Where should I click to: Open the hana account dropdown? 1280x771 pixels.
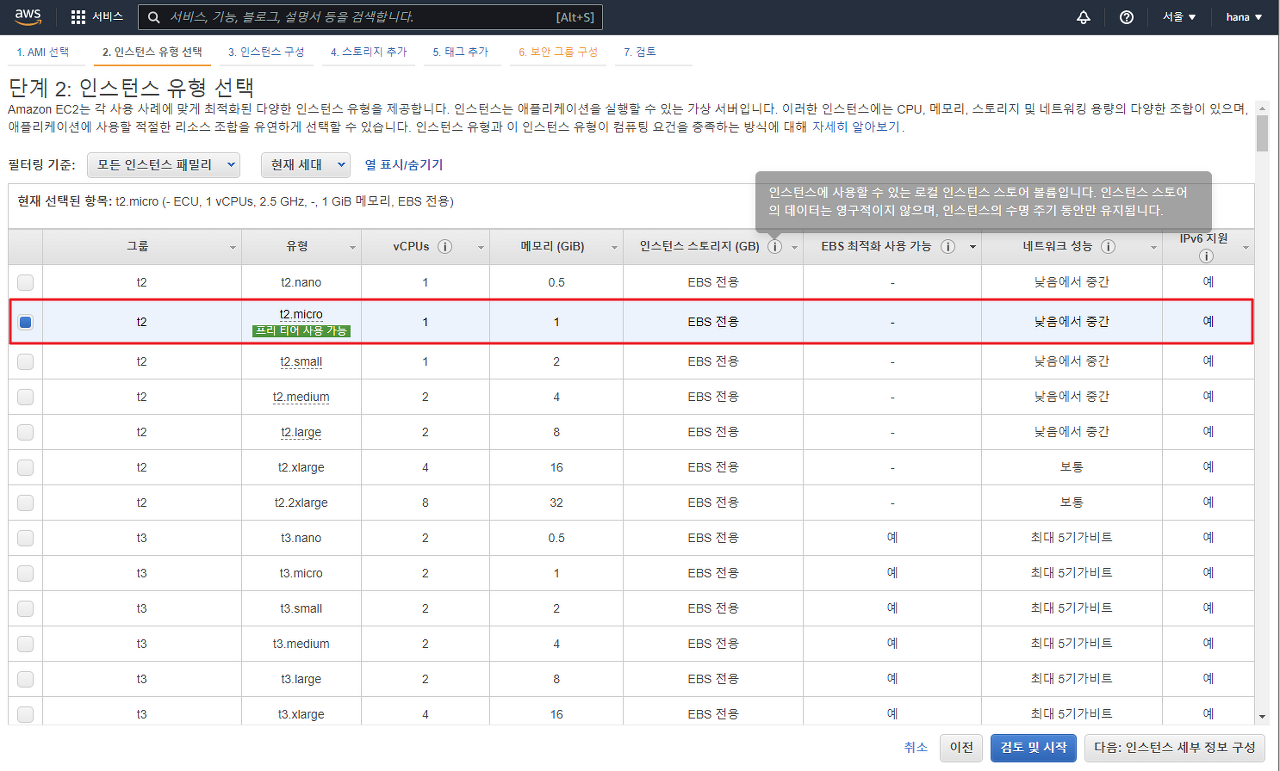point(1245,17)
